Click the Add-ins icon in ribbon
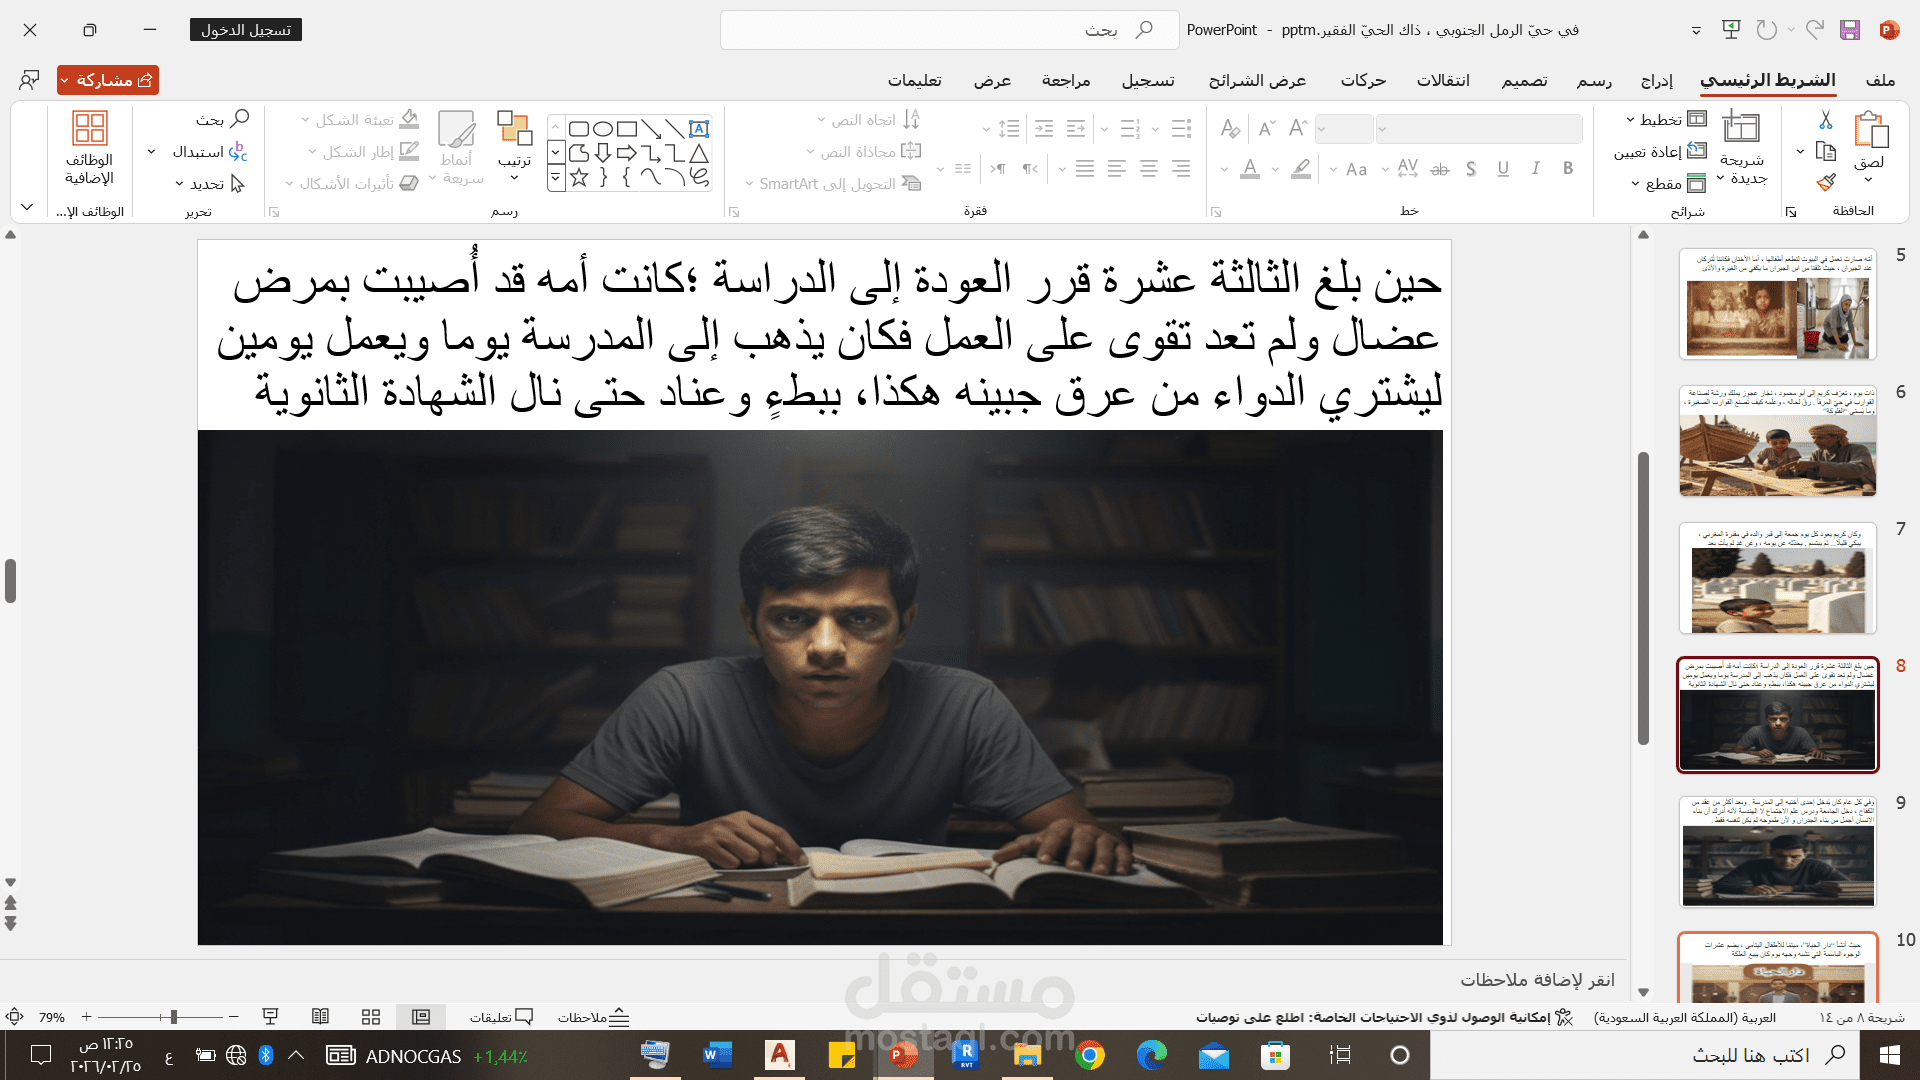 click(89, 130)
